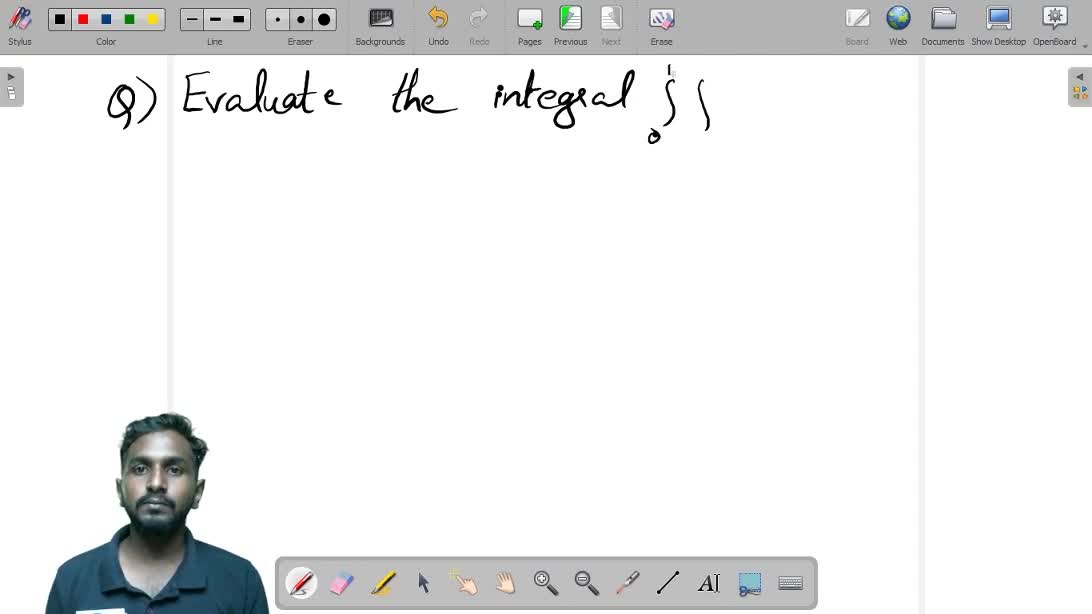1092x614 pixels.
Task: Click the Zoom in magnifier tool
Action: [x=546, y=583]
